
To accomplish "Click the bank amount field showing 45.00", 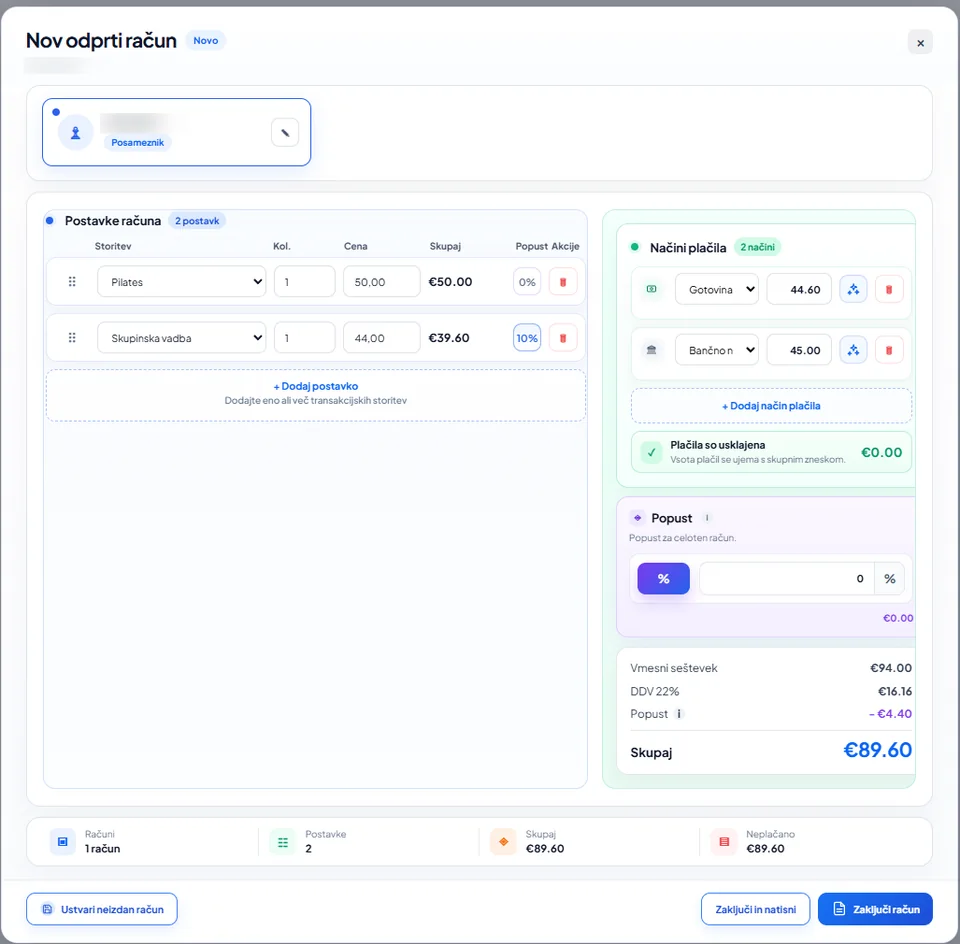I will (x=799, y=350).
